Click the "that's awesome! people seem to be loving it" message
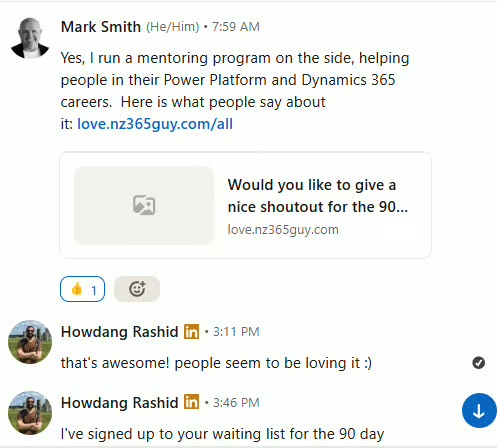497x448 pixels. (x=216, y=363)
